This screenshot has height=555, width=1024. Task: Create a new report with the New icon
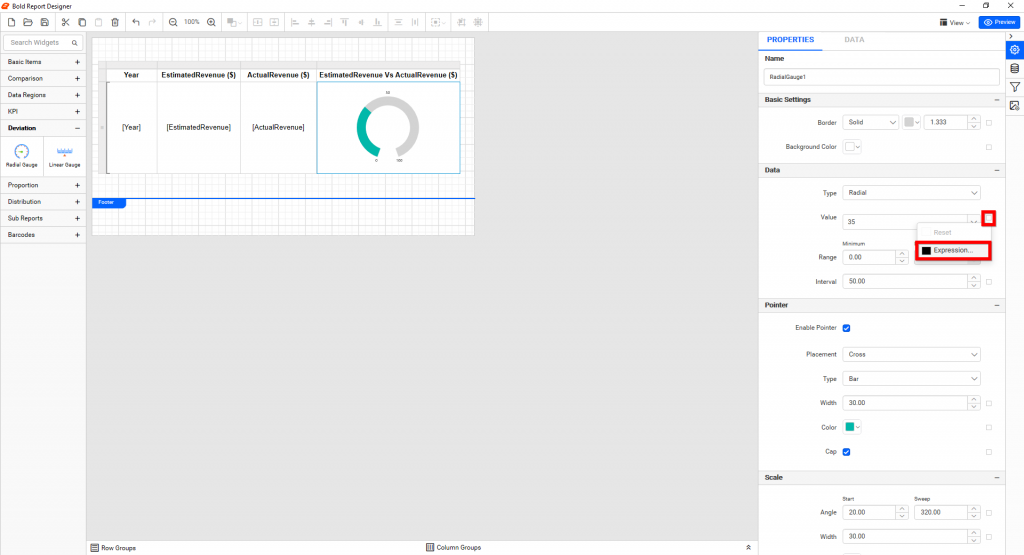tap(11, 22)
